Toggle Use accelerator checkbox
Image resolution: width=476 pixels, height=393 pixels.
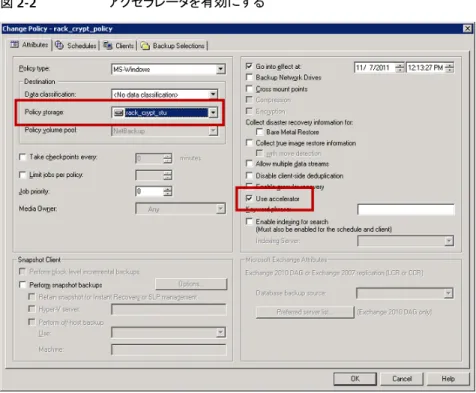click(x=249, y=198)
